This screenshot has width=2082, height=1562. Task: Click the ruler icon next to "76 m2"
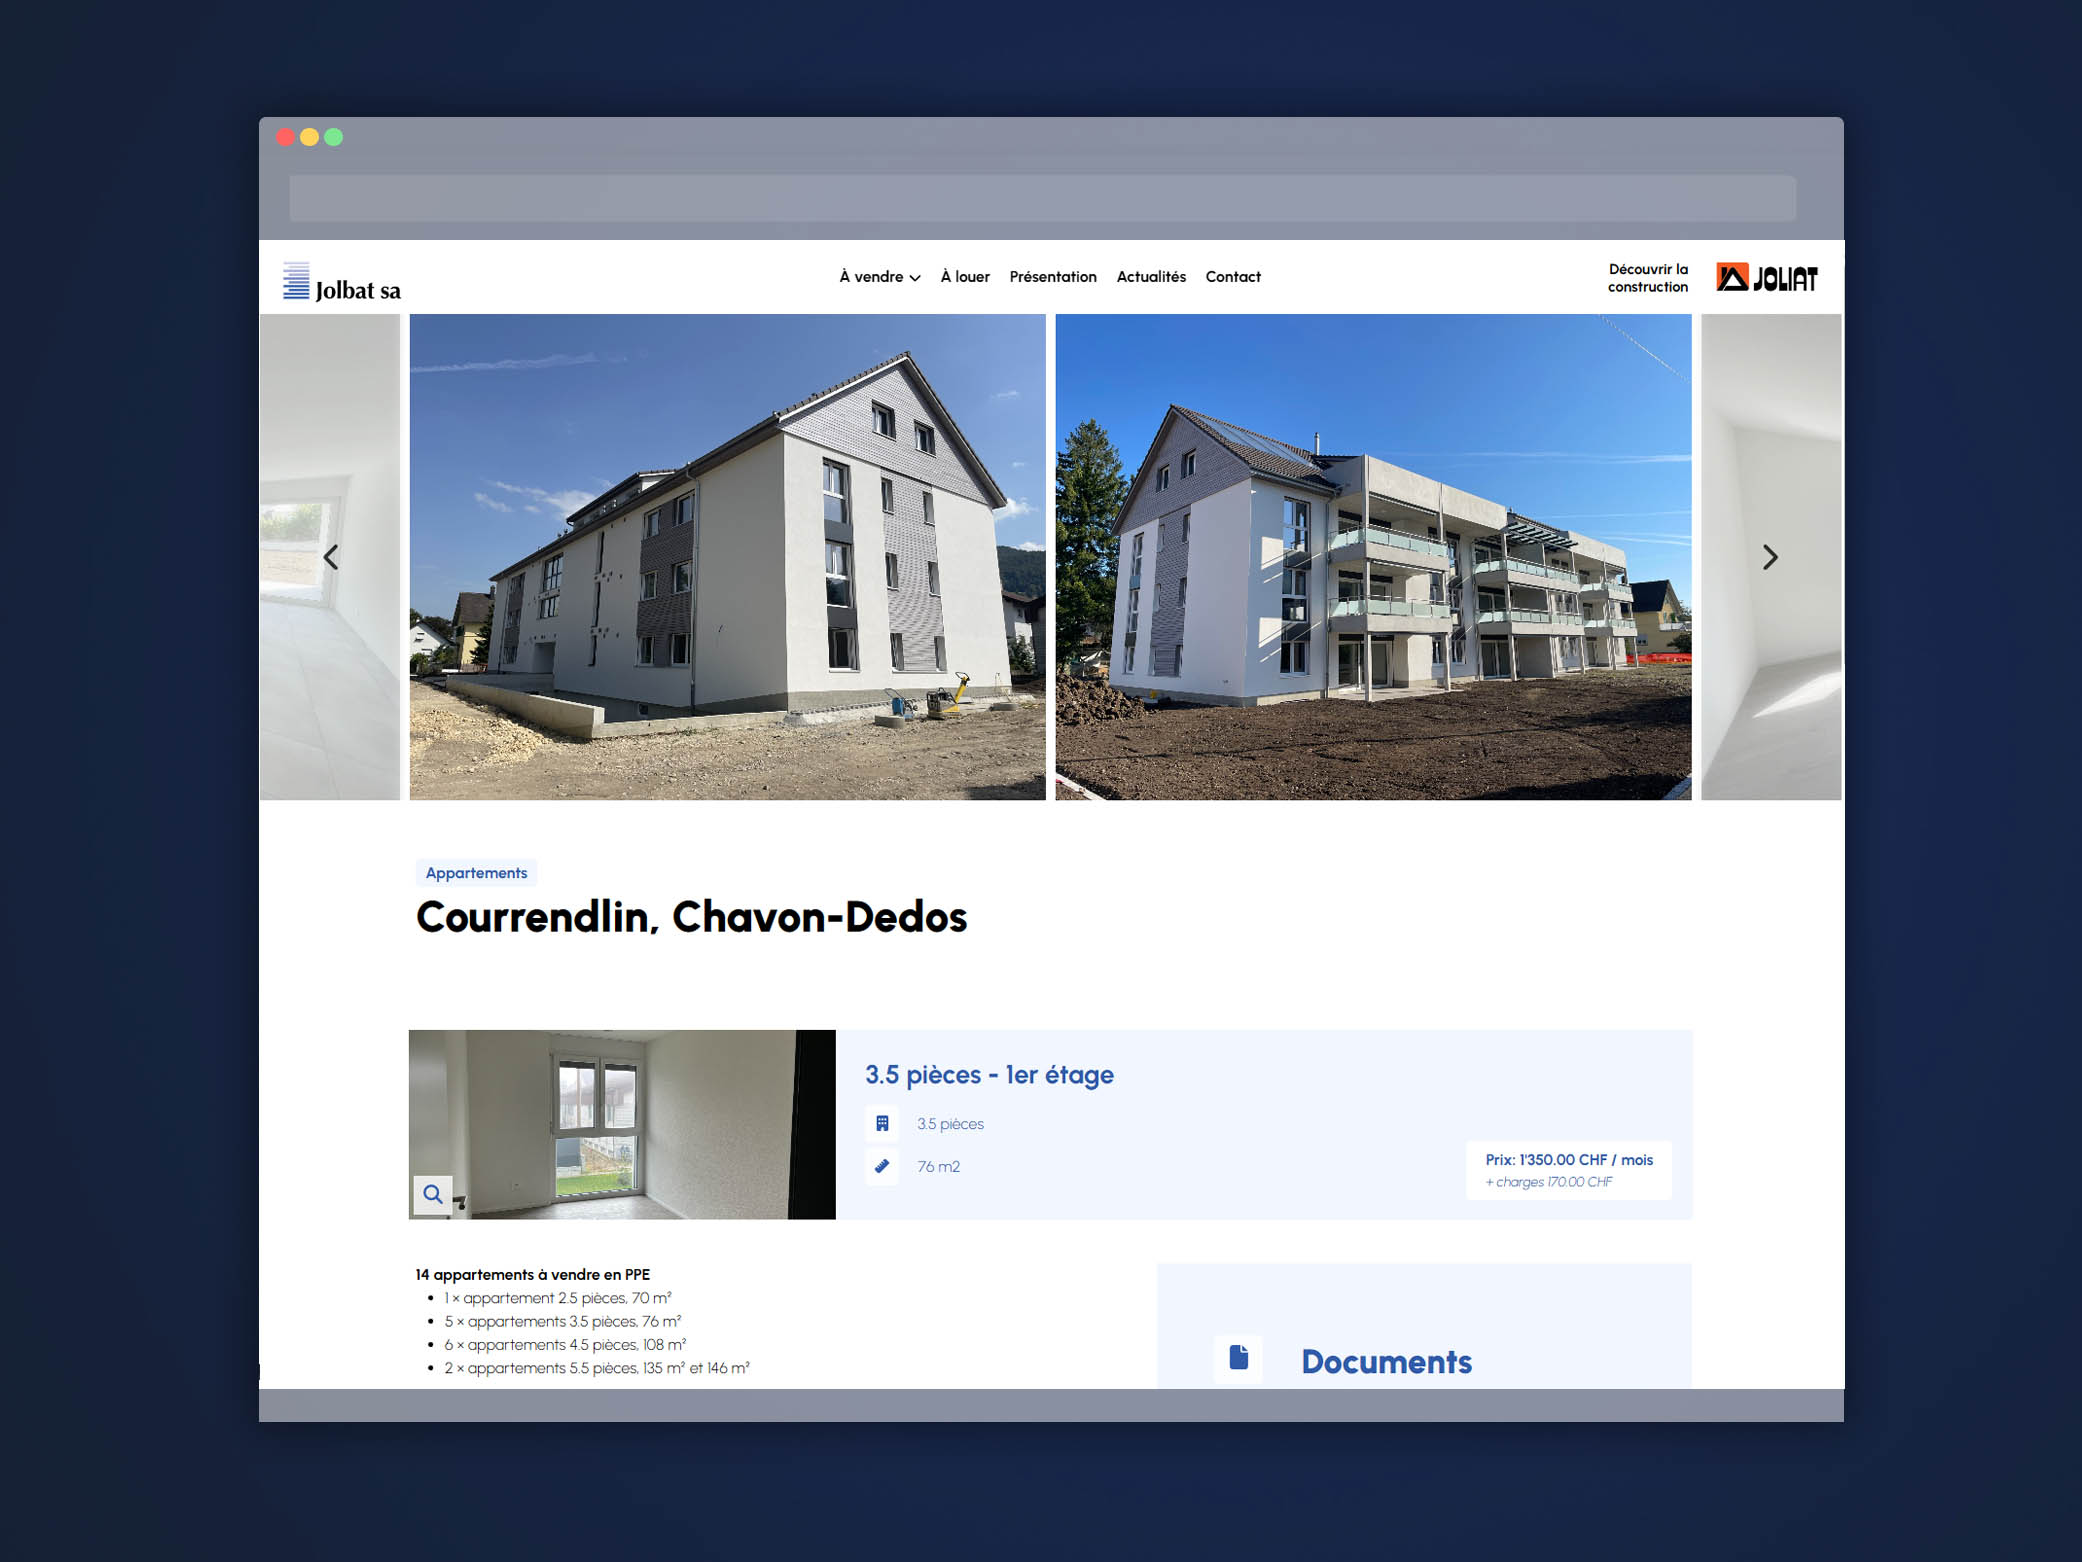(x=881, y=1166)
